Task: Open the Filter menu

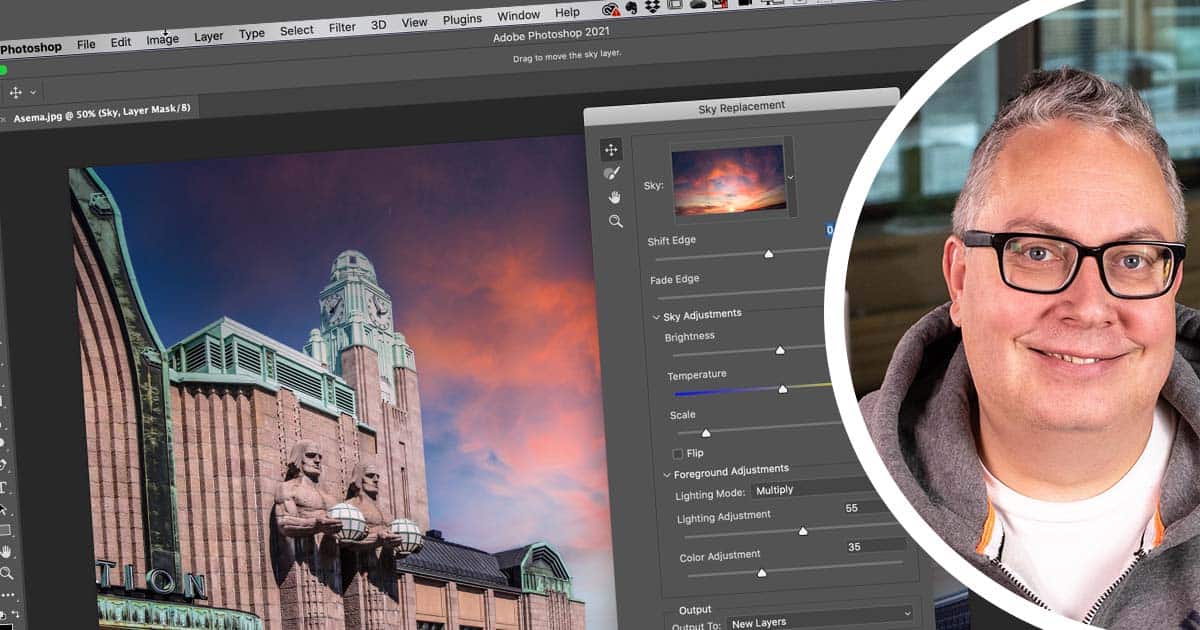Action: pos(342,27)
